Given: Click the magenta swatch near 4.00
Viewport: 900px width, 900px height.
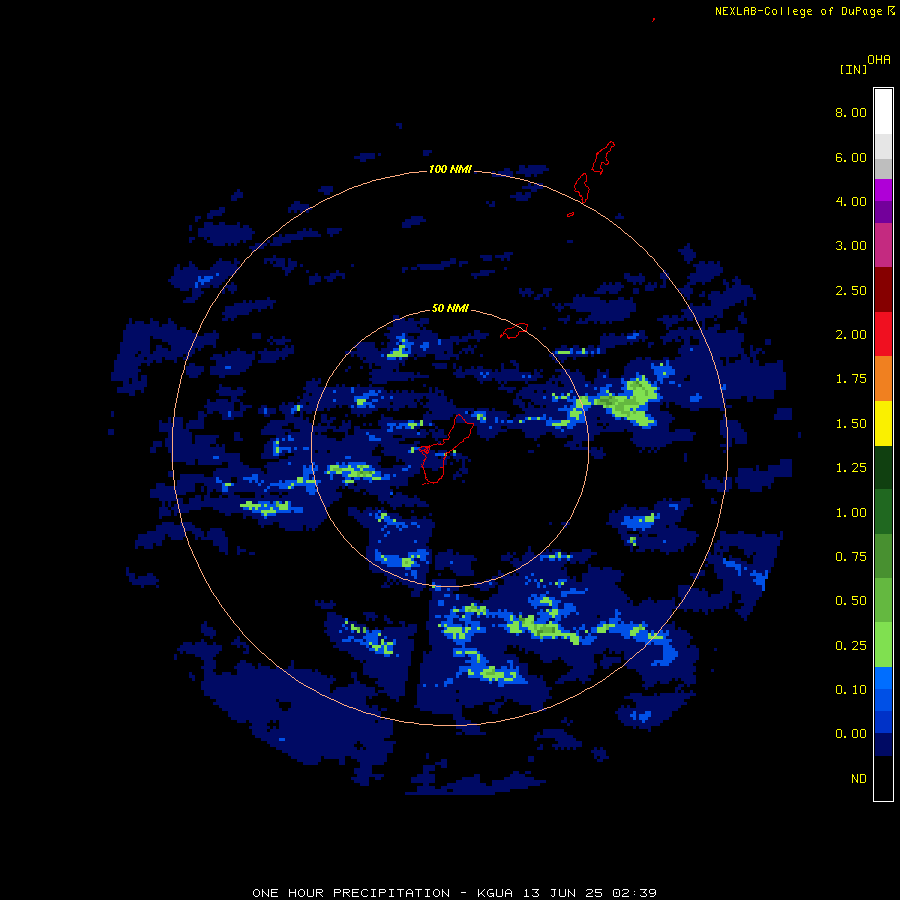Looking at the screenshot, I should point(883,190).
